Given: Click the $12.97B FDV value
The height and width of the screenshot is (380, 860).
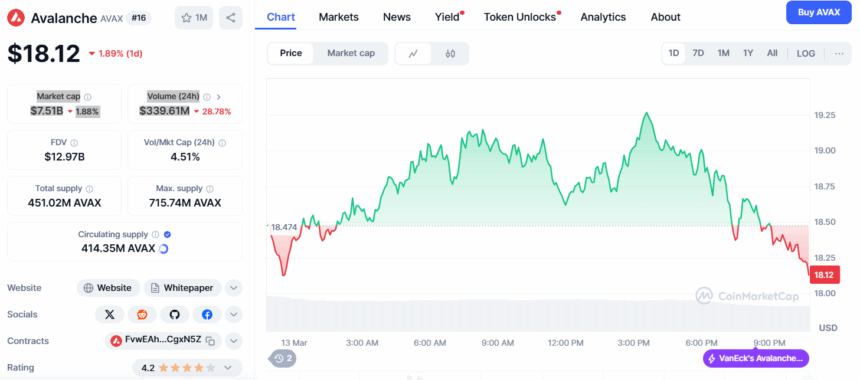Looking at the screenshot, I should coord(64,157).
